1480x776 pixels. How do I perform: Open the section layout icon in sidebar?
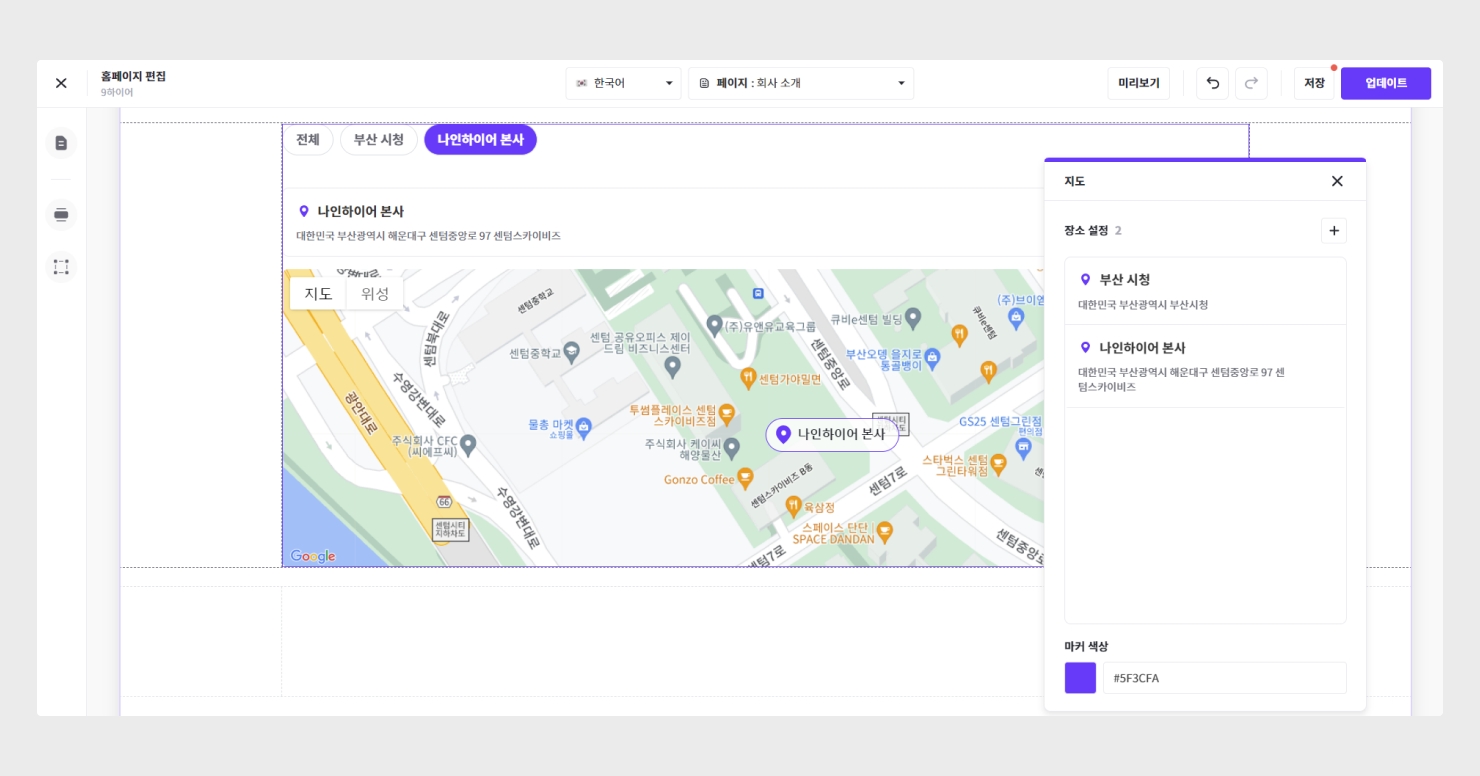(x=61, y=215)
